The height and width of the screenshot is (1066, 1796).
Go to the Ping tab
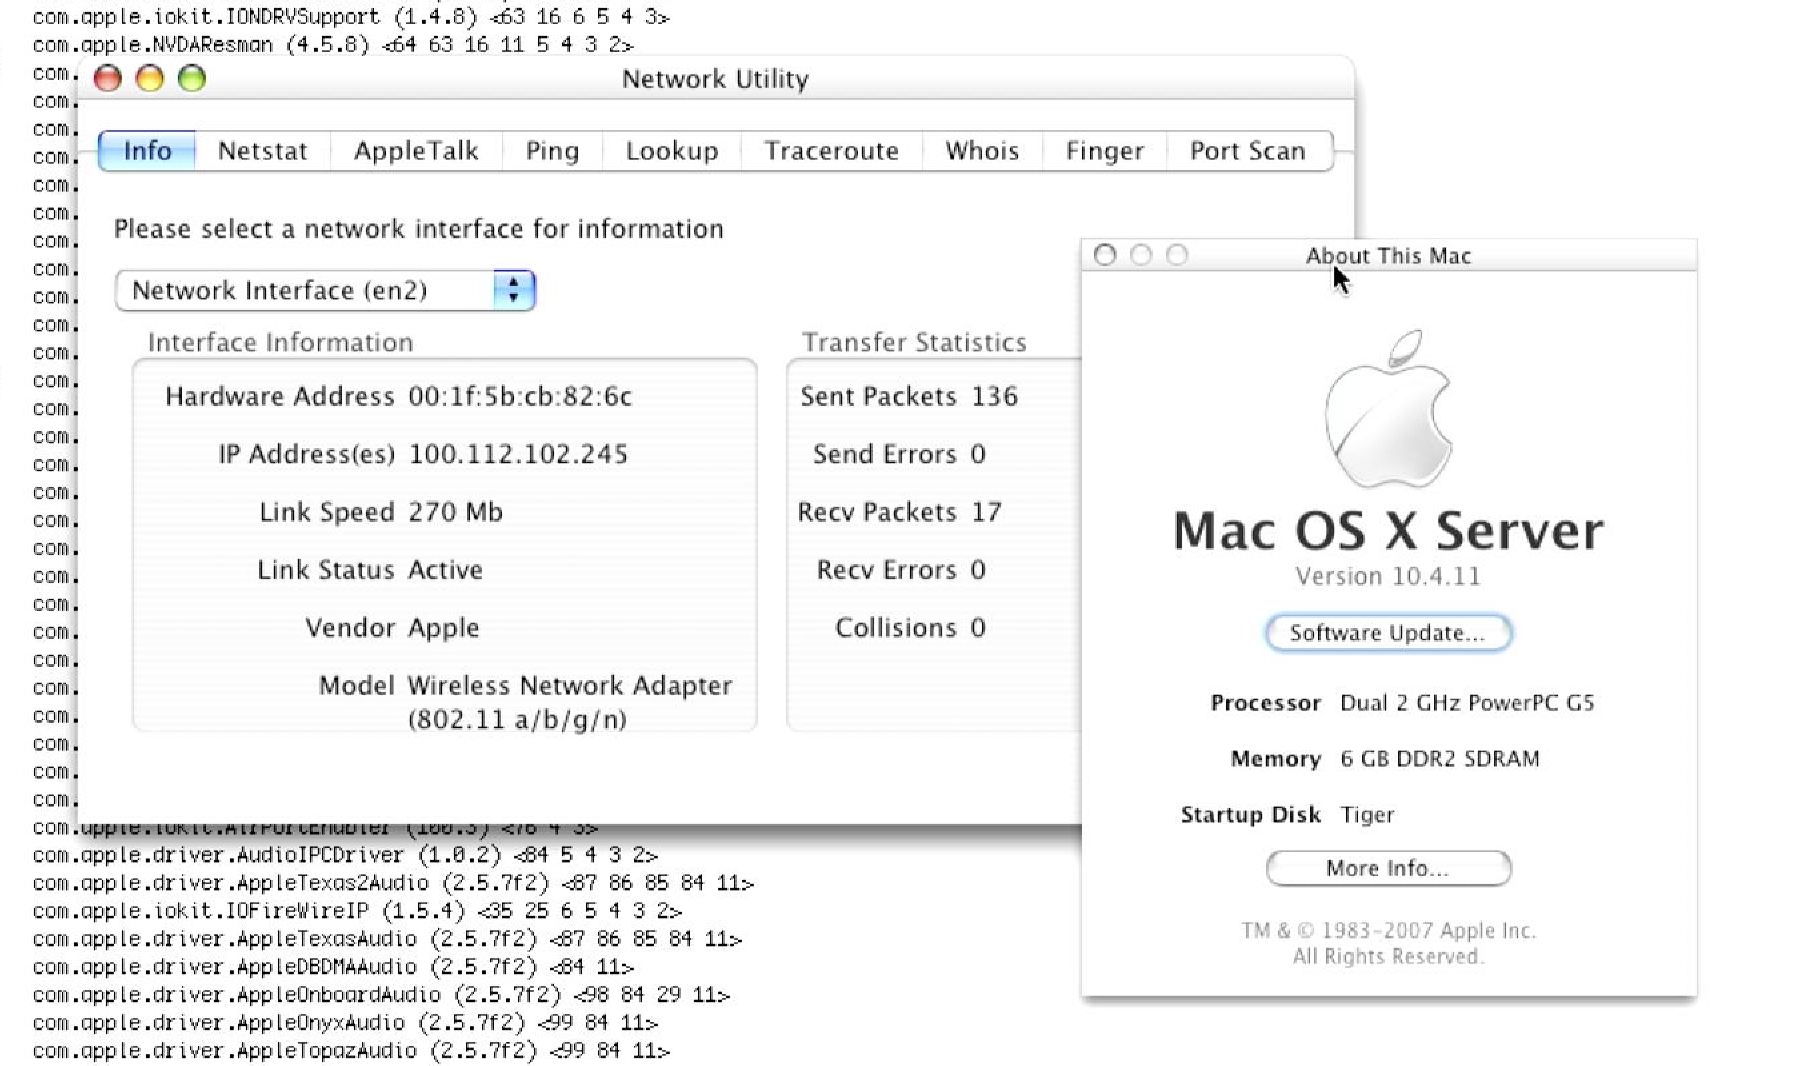point(552,151)
